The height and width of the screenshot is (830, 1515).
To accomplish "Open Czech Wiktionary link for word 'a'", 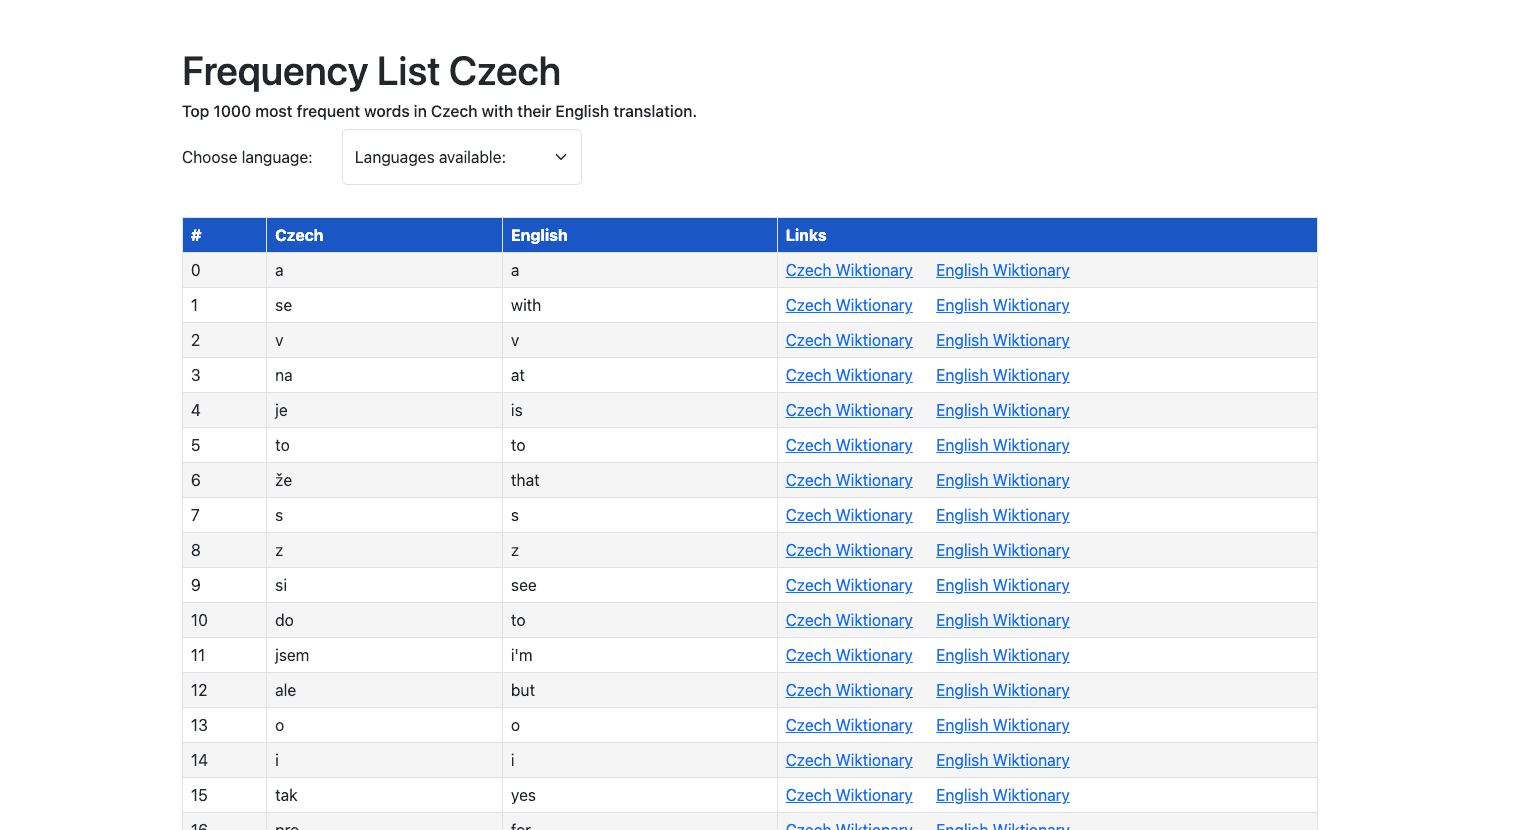I will 848,270.
